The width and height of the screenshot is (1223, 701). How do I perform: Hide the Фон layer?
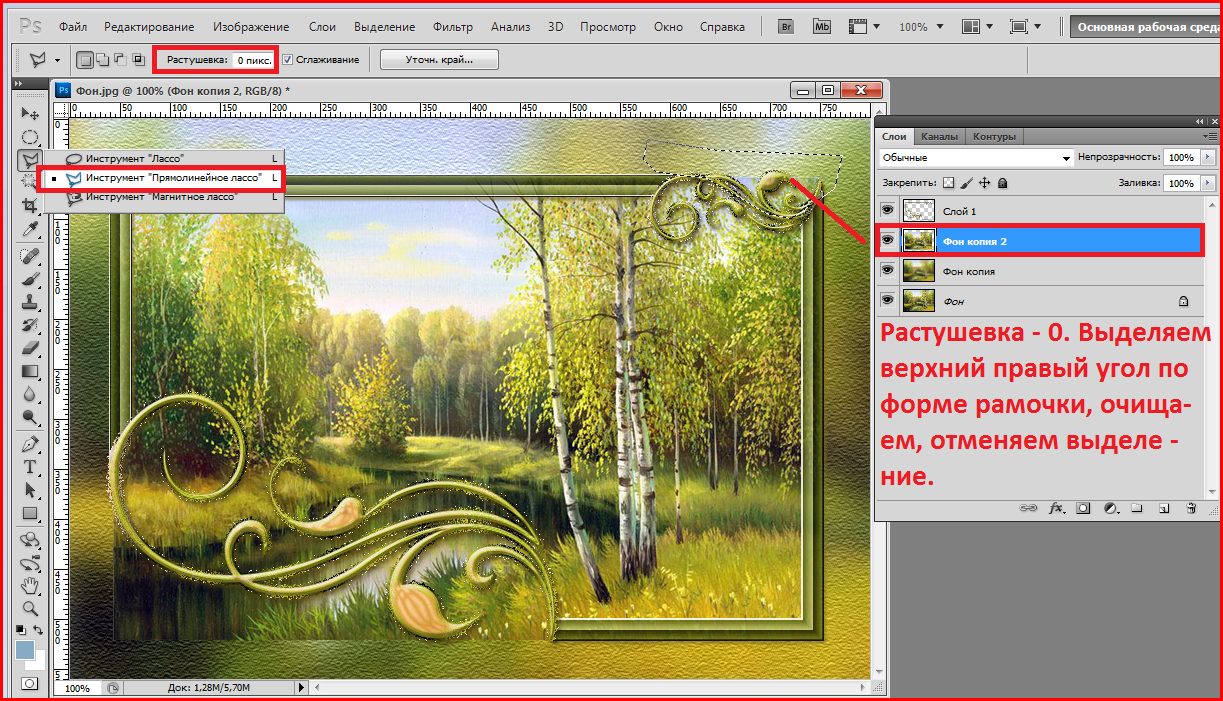887,300
